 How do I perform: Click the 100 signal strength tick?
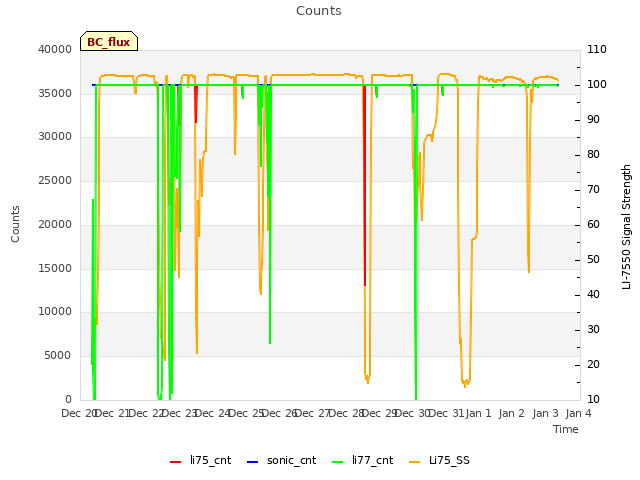point(597,84)
